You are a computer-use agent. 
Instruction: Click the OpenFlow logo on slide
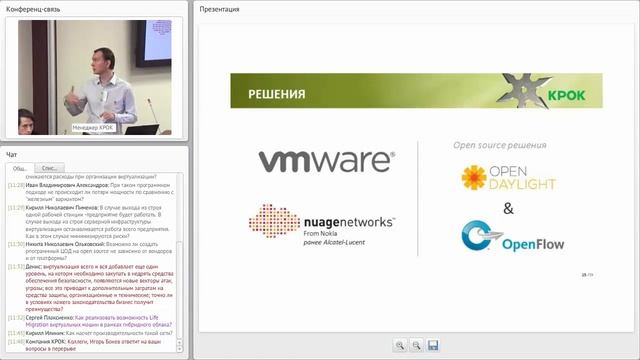[513, 236]
